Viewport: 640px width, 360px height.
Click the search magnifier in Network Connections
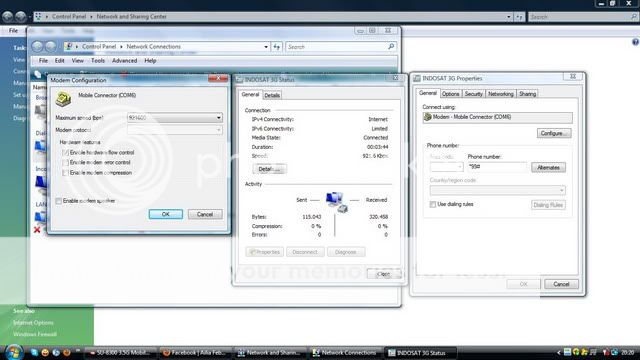pyautogui.click(x=391, y=47)
